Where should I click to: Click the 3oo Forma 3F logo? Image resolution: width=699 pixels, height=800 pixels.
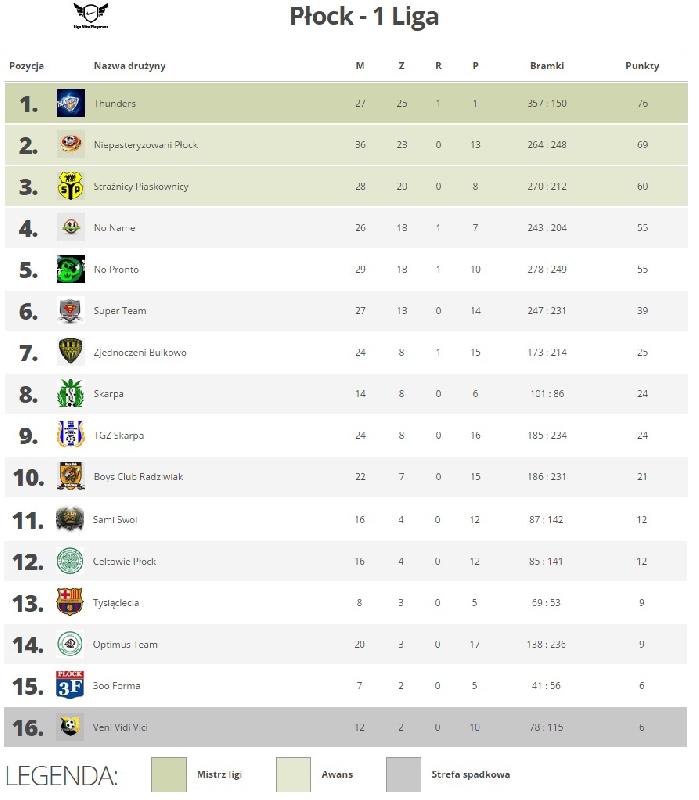pyautogui.click(x=70, y=685)
